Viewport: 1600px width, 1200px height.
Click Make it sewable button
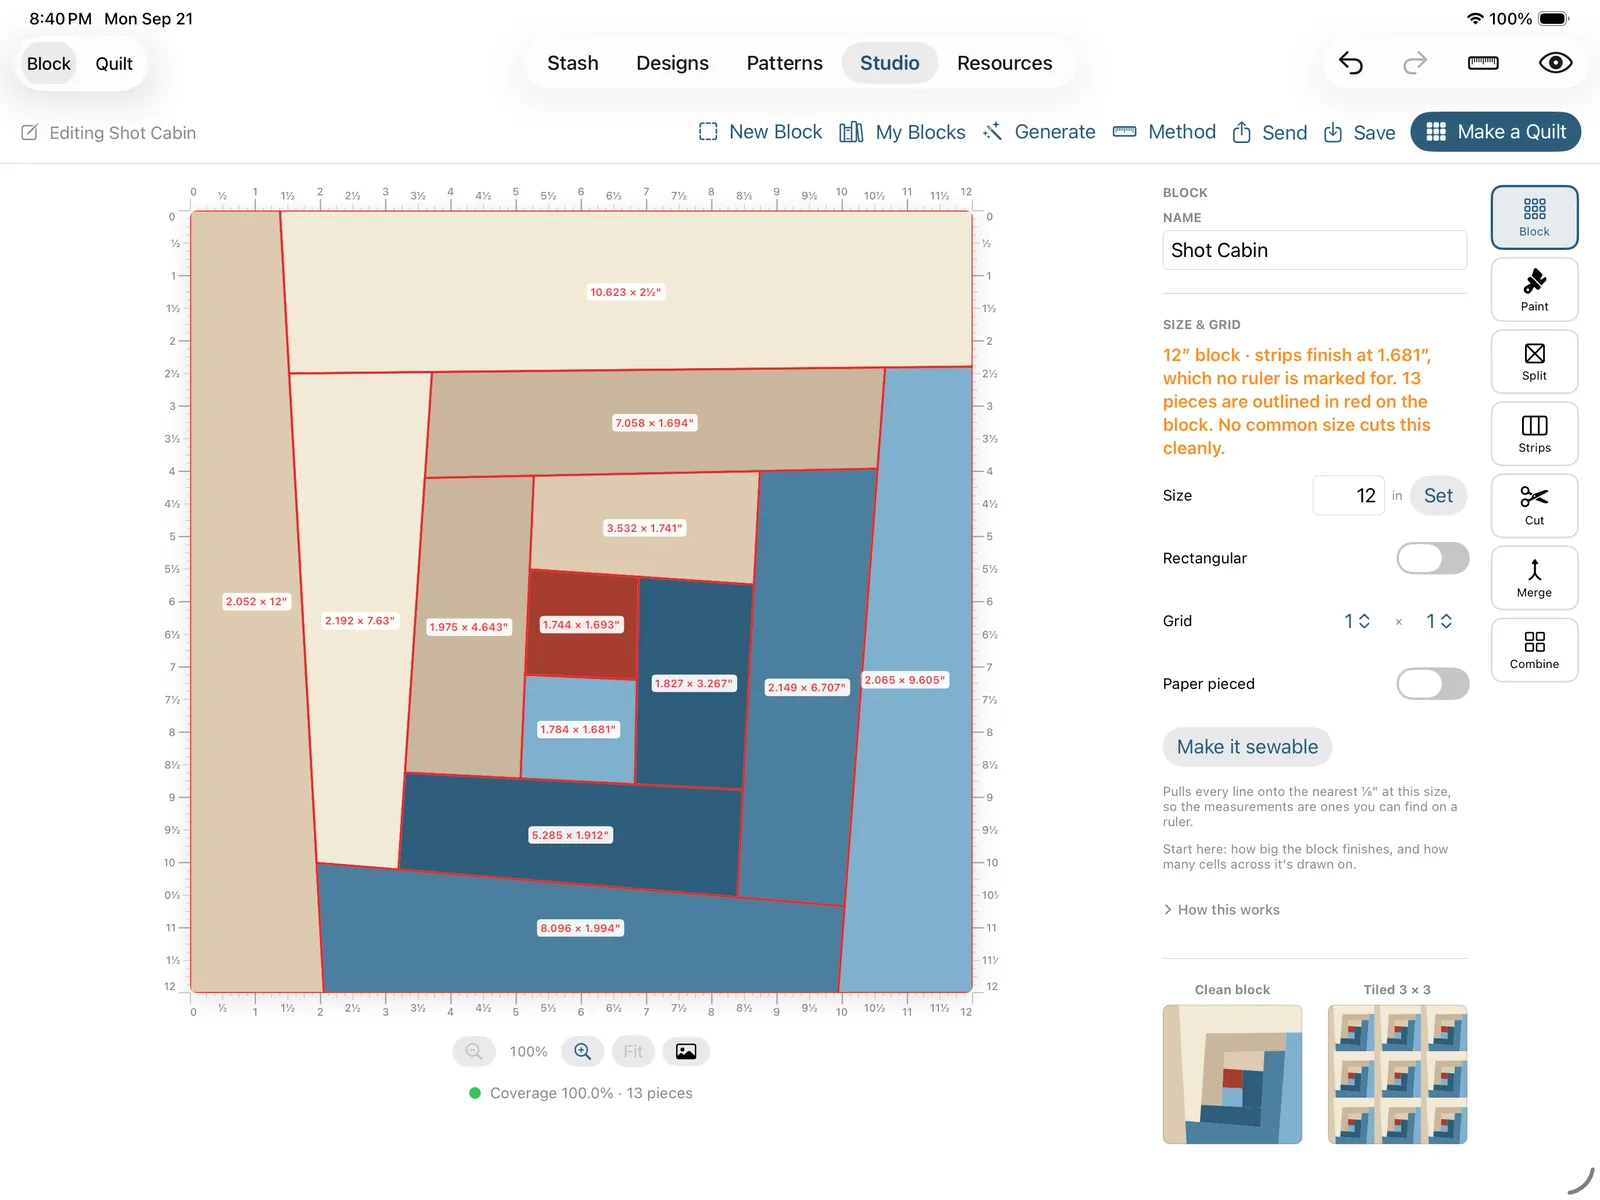(x=1247, y=747)
